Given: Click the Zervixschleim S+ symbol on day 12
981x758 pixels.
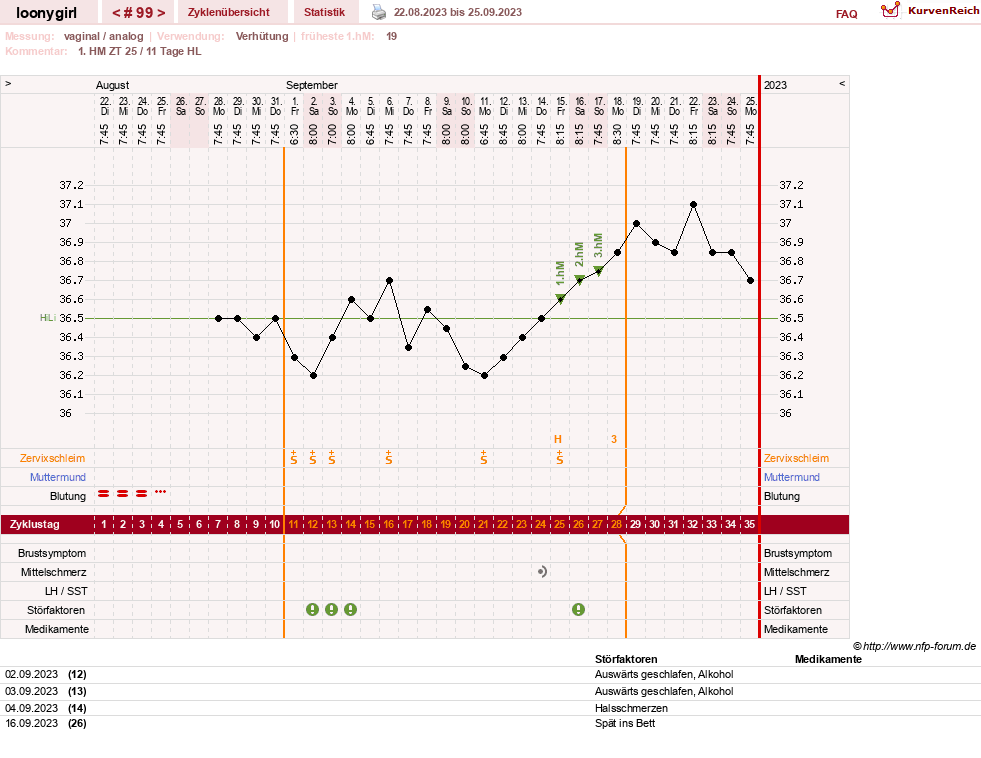Looking at the screenshot, I should [x=313, y=458].
